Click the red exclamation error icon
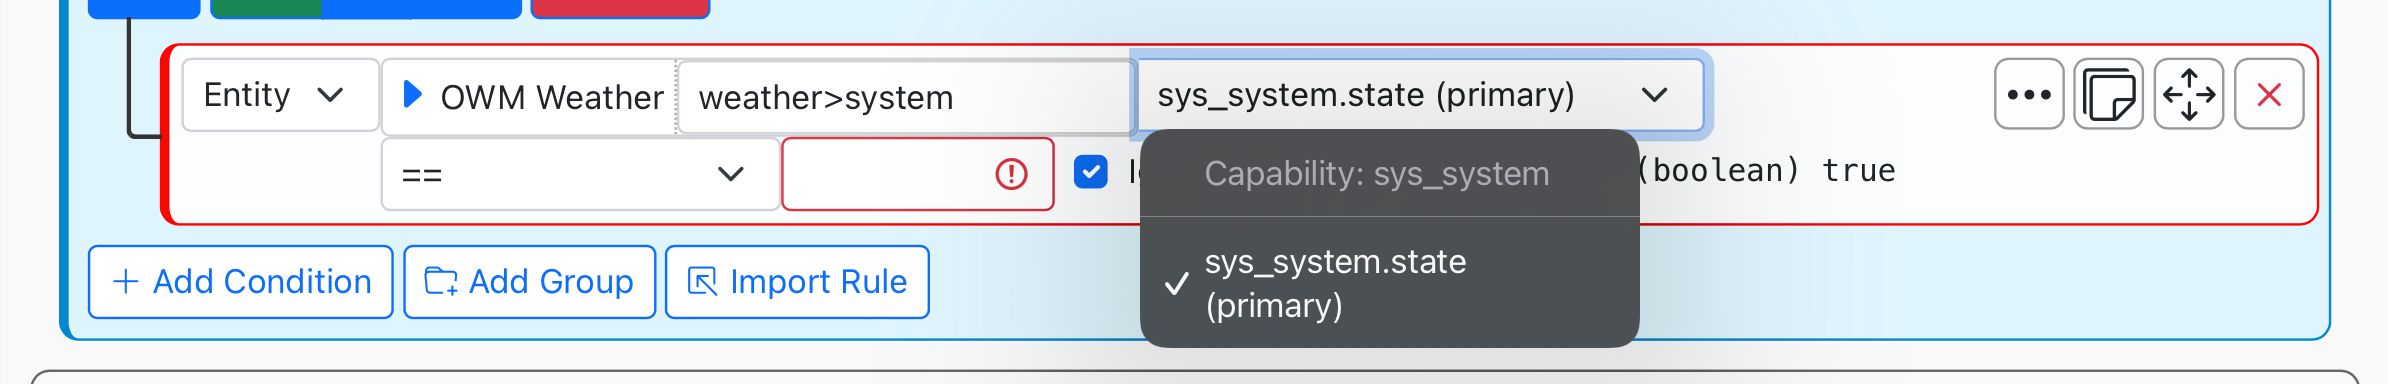The height and width of the screenshot is (384, 2388). coord(1011,174)
